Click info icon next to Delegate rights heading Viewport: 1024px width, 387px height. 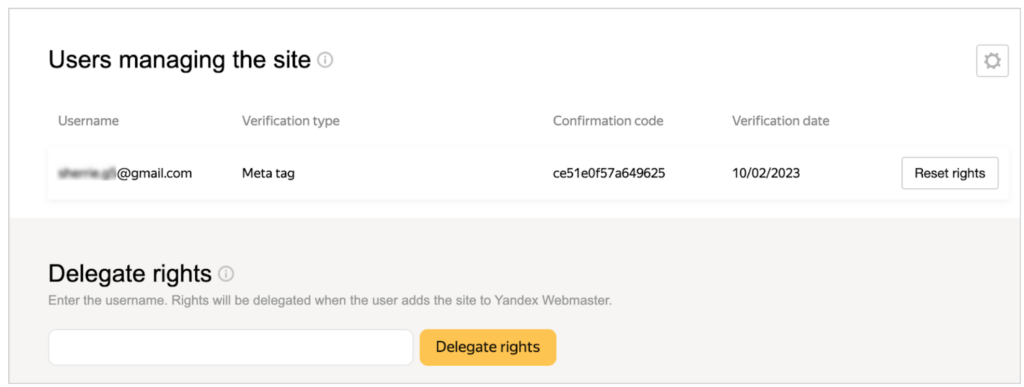(x=226, y=274)
